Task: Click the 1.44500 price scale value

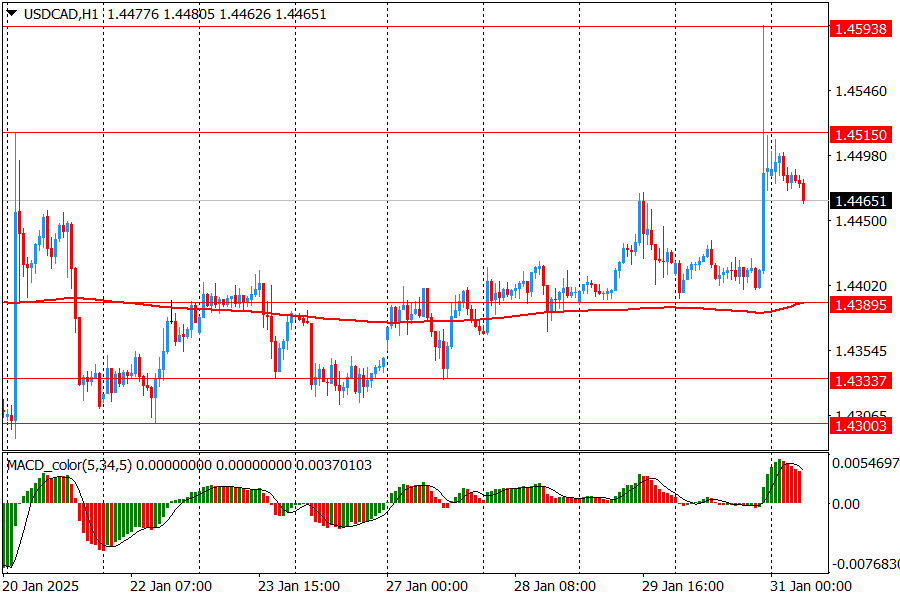Action: tap(861, 221)
